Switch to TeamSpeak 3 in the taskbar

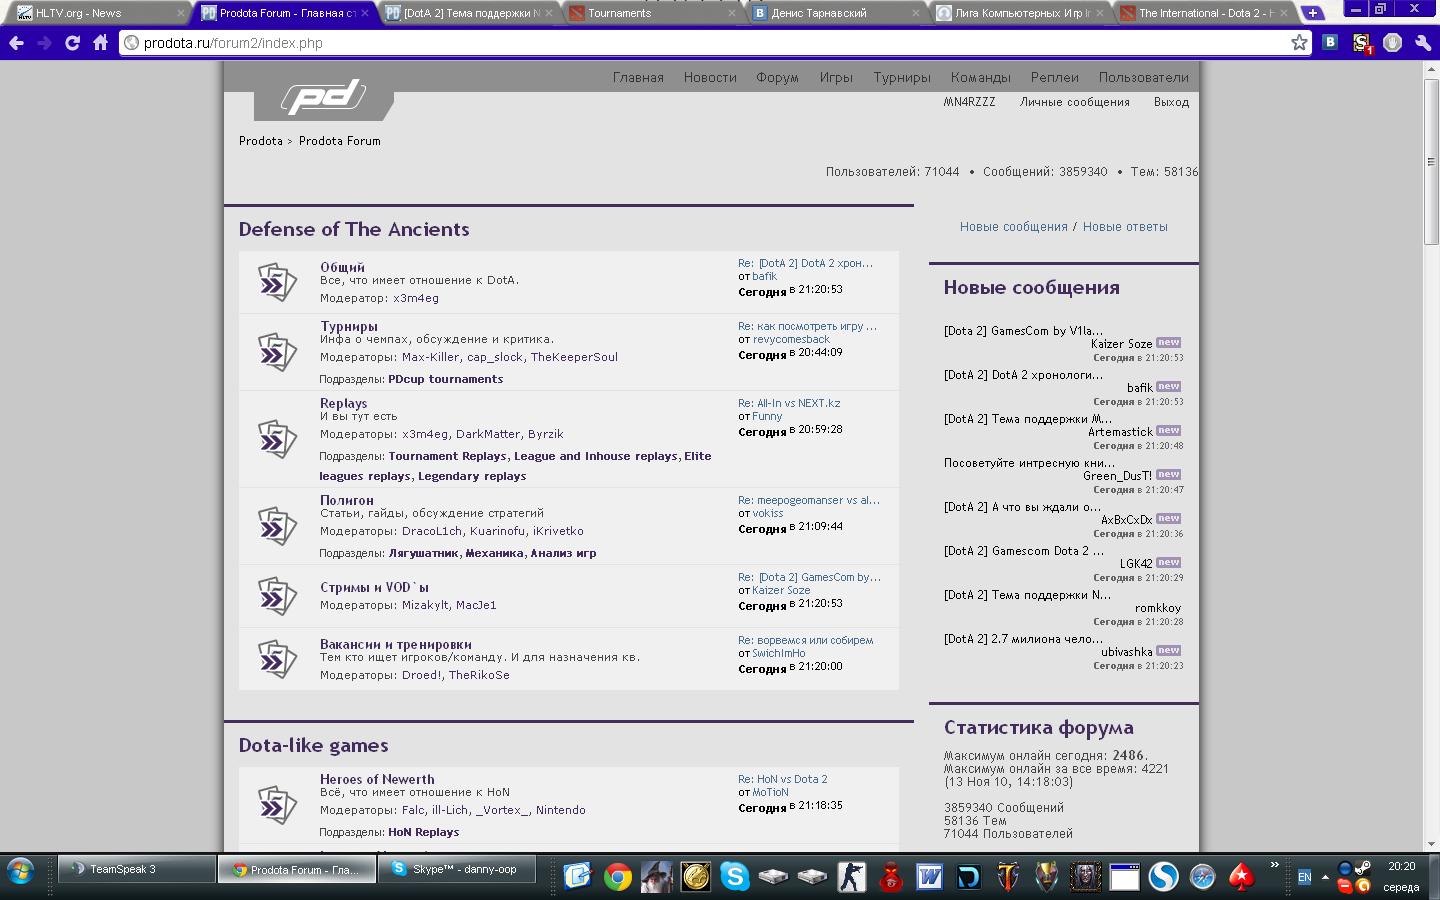click(137, 870)
